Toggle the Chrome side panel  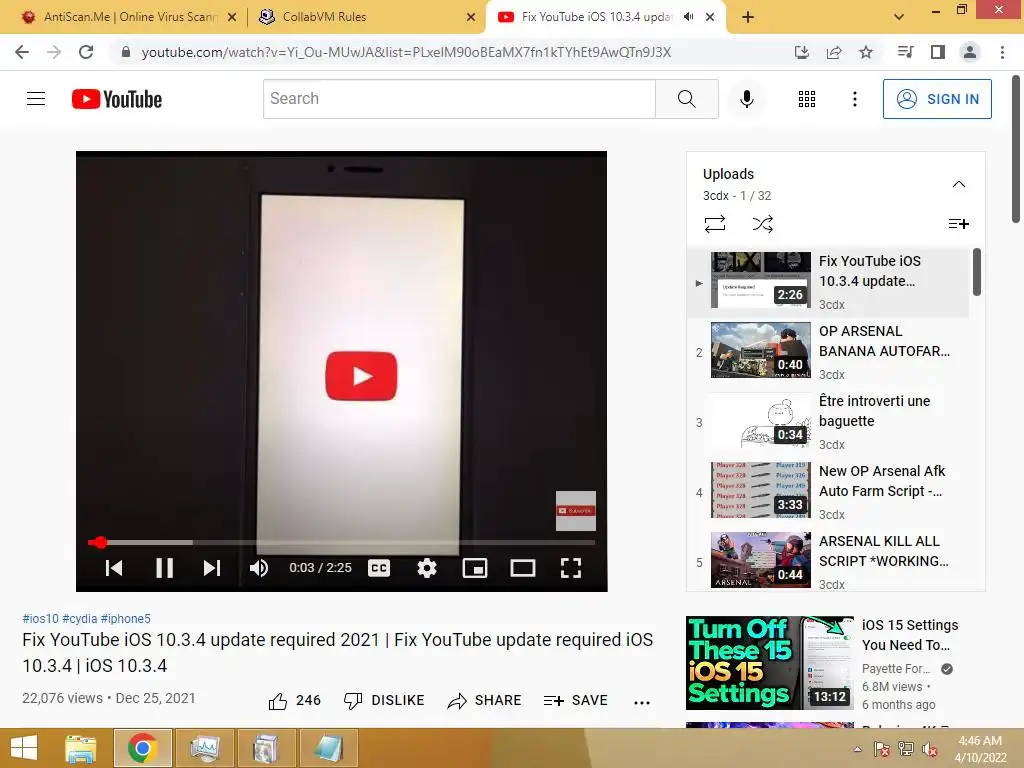coord(937,52)
